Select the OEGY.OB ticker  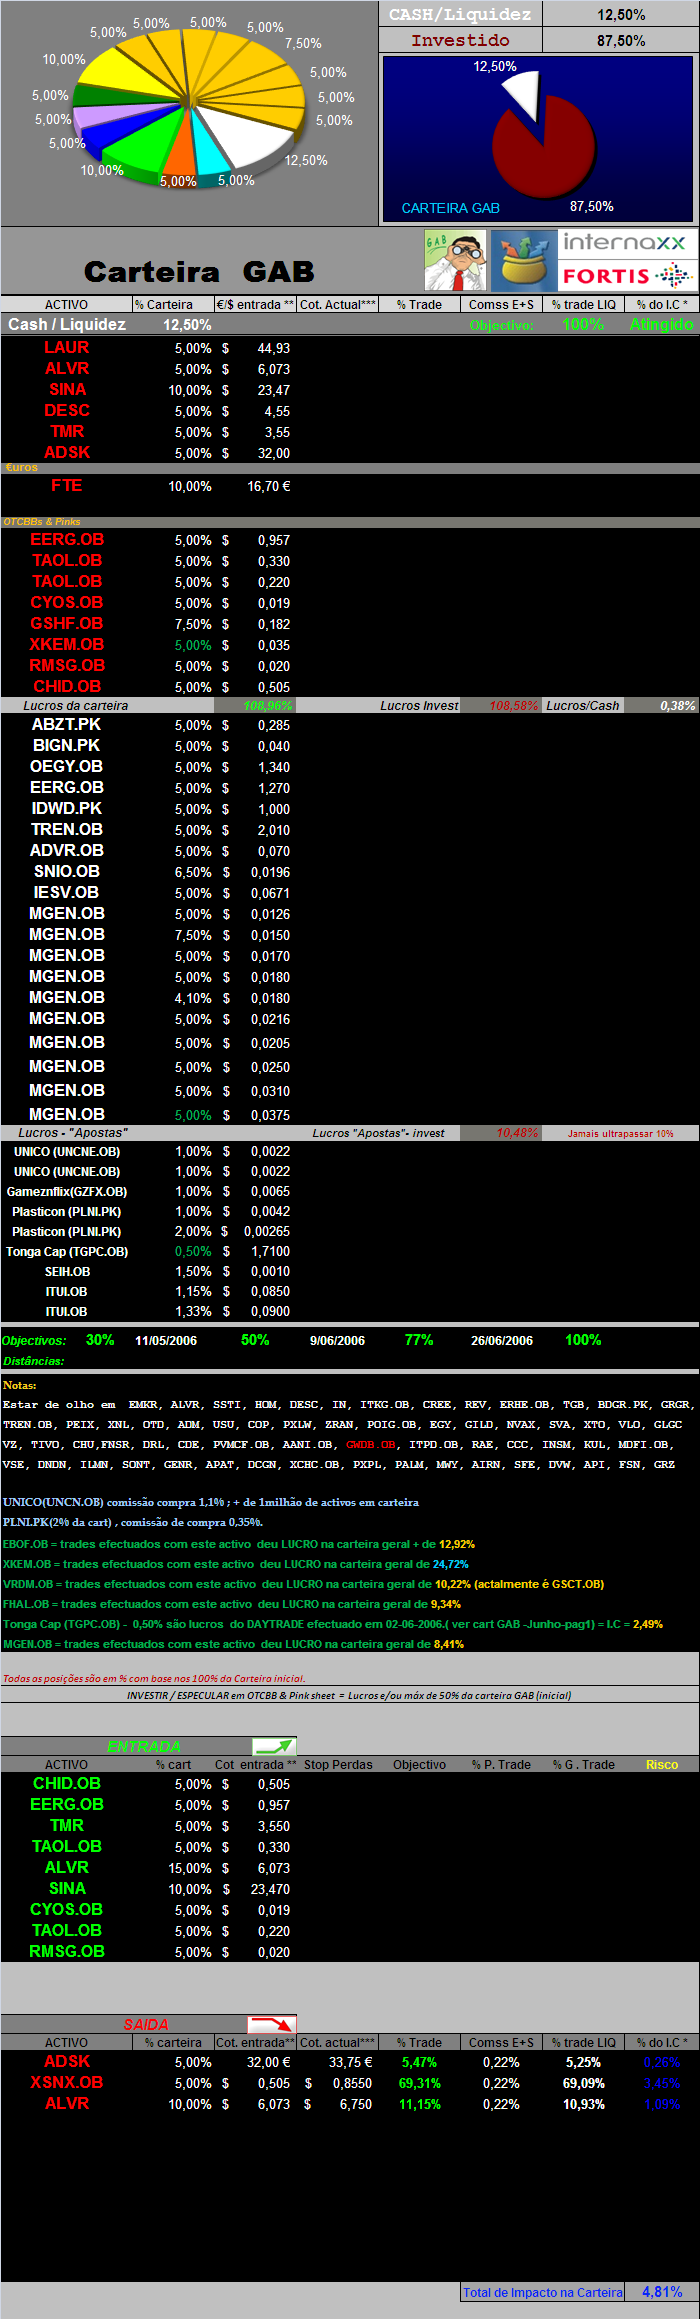tap(67, 766)
